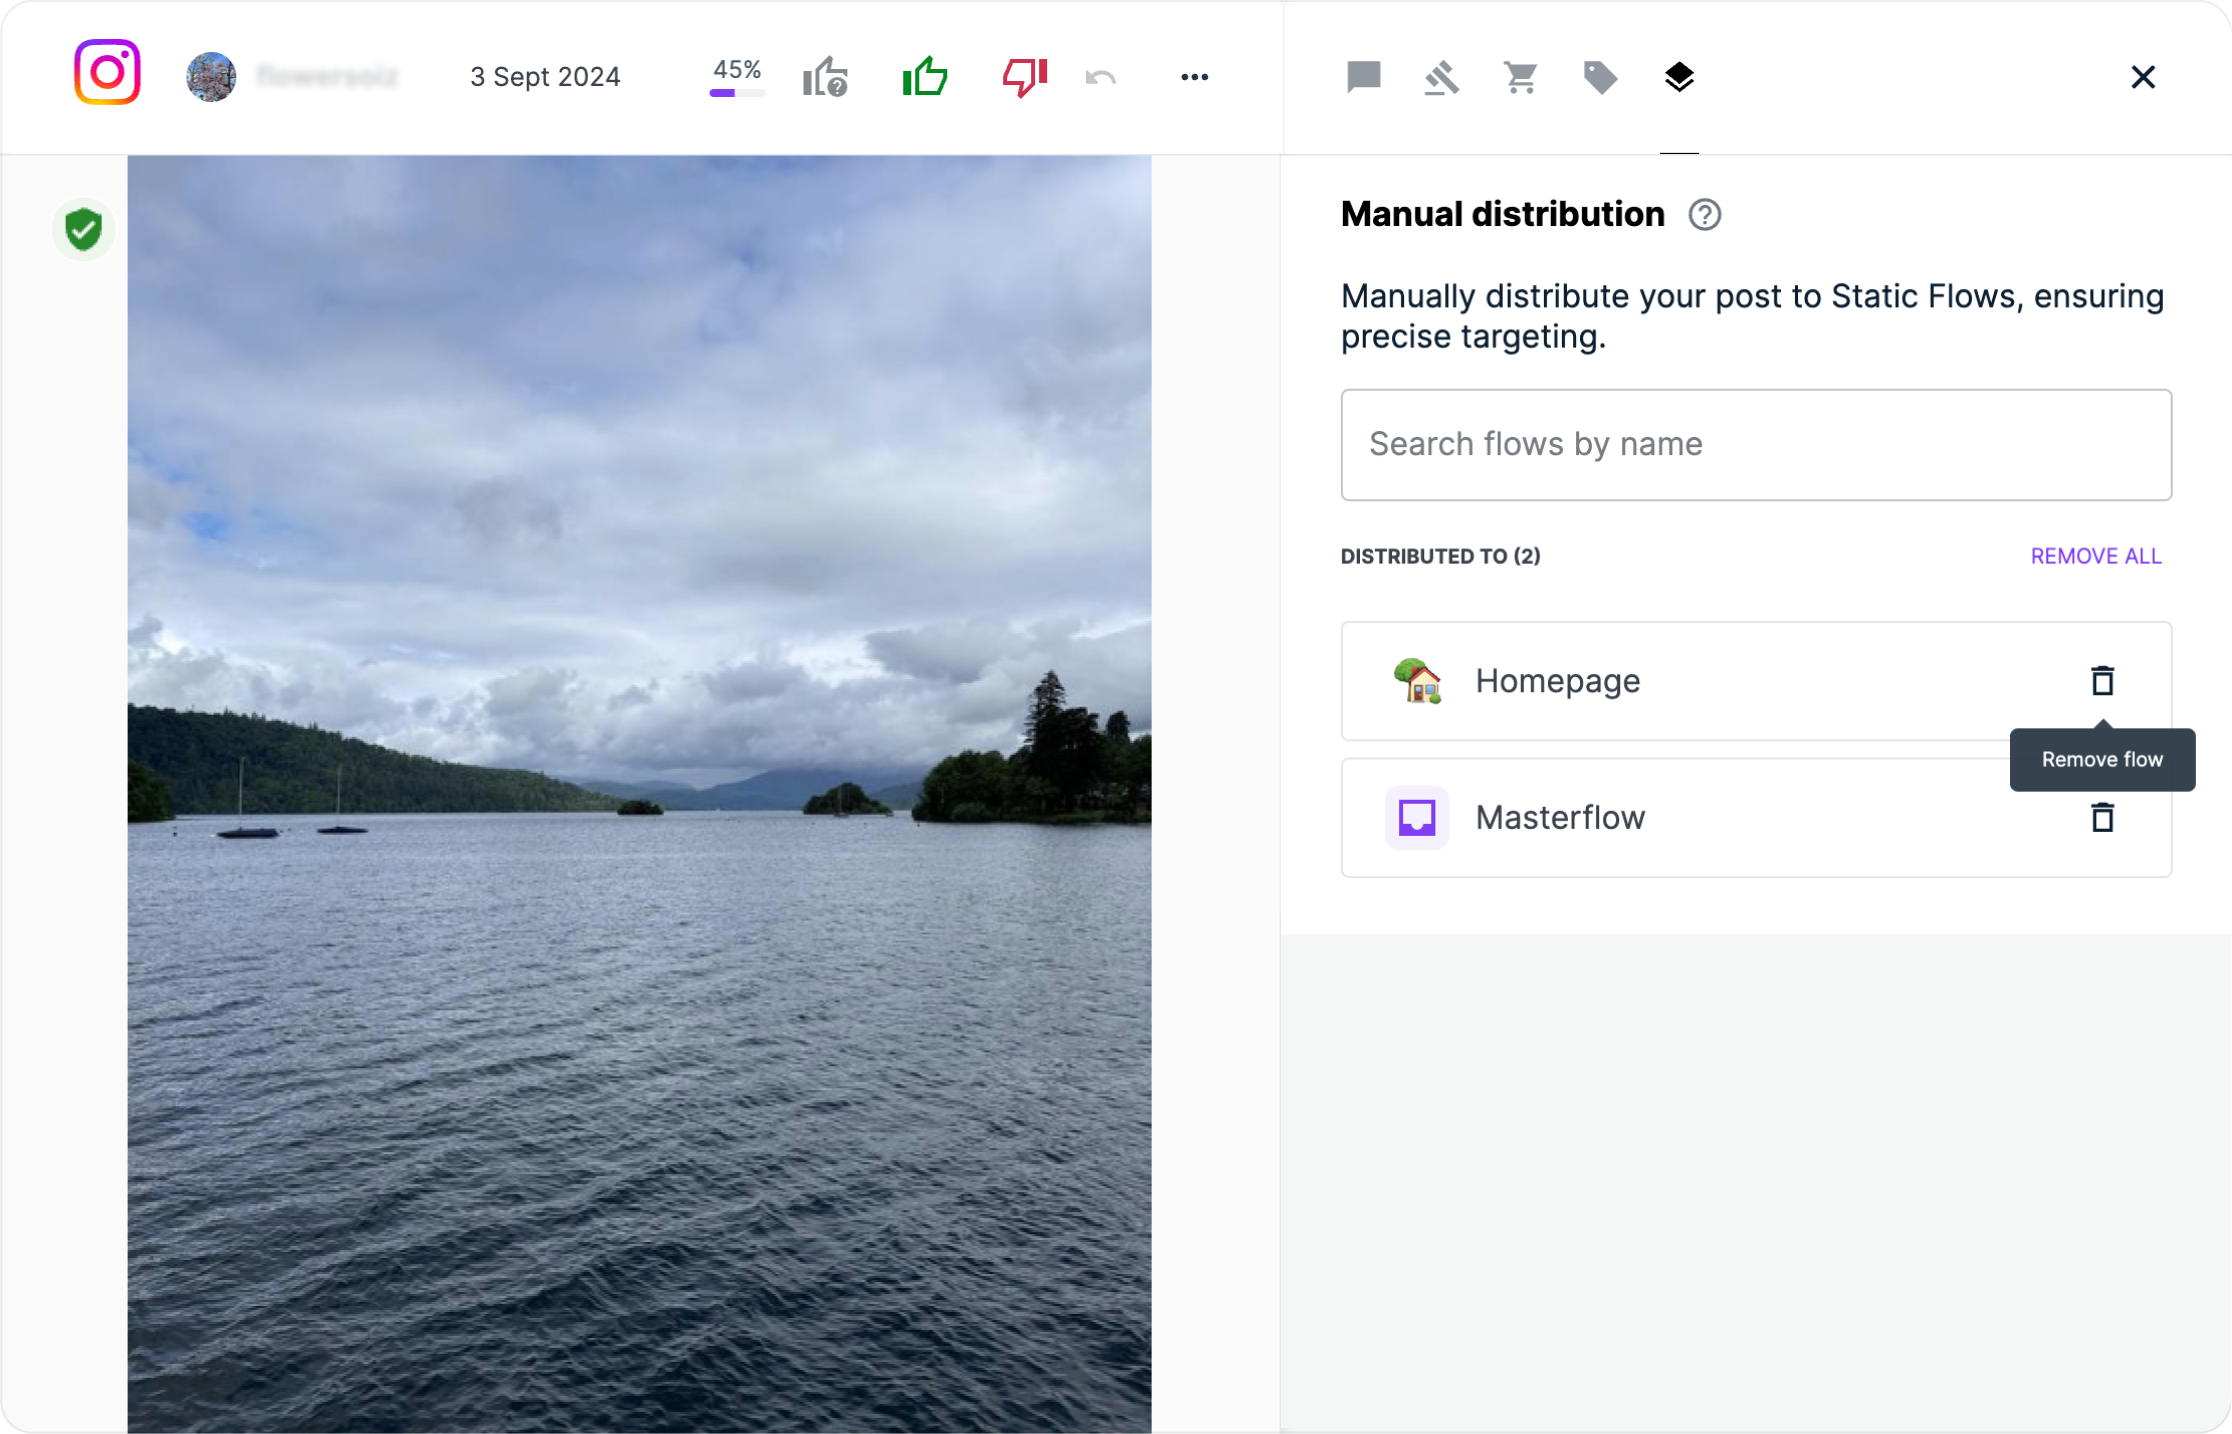The image size is (2232, 1434).
Task: Remove the Homepage flow with trash icon
Action: point(2102,681)
